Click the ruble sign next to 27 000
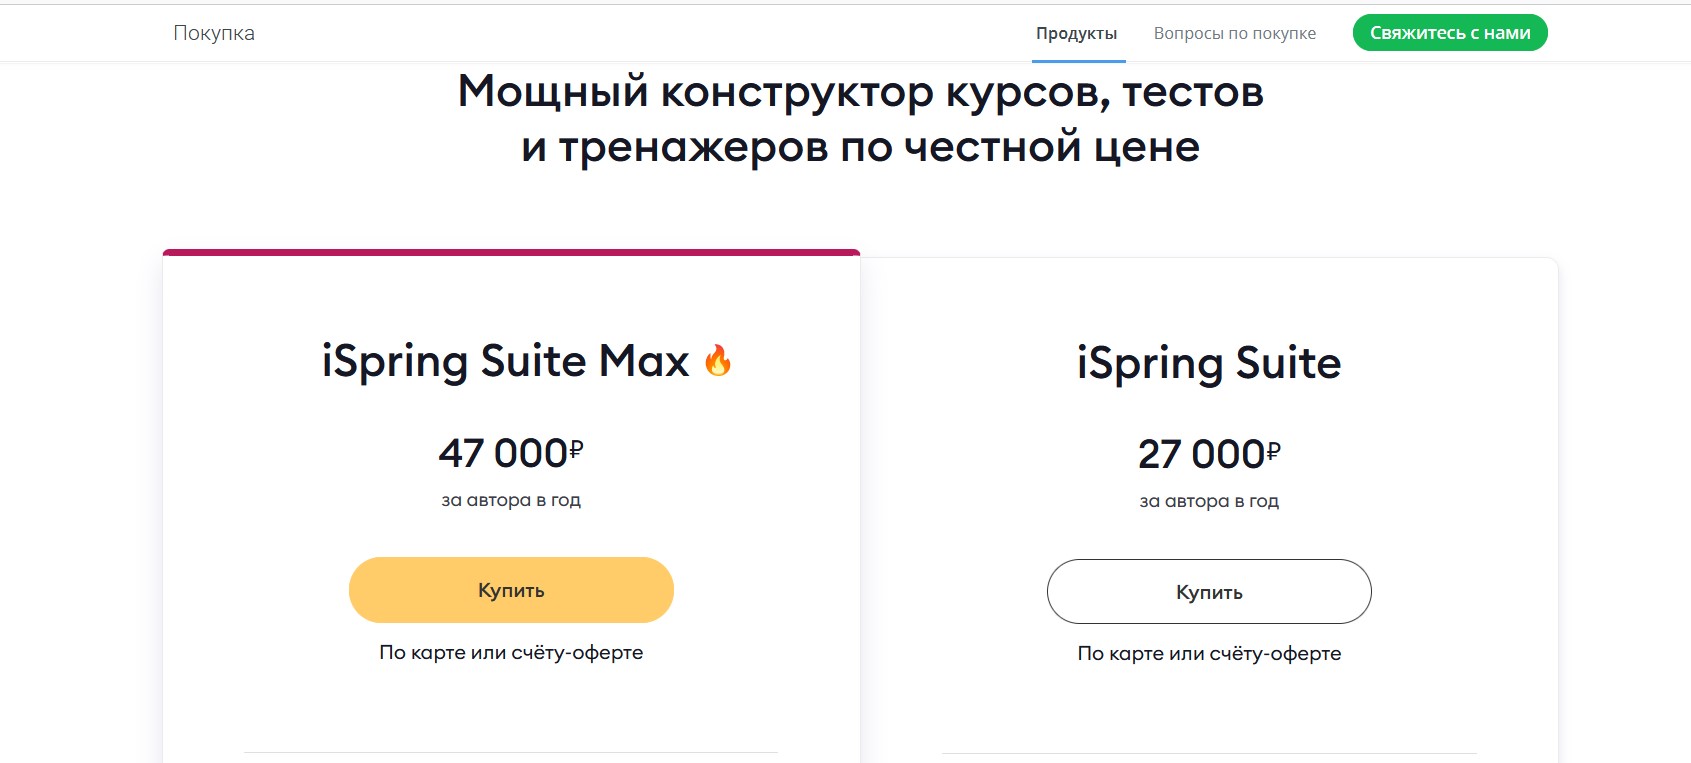Screen dimensions: 1691x763 click(1273, 450)
